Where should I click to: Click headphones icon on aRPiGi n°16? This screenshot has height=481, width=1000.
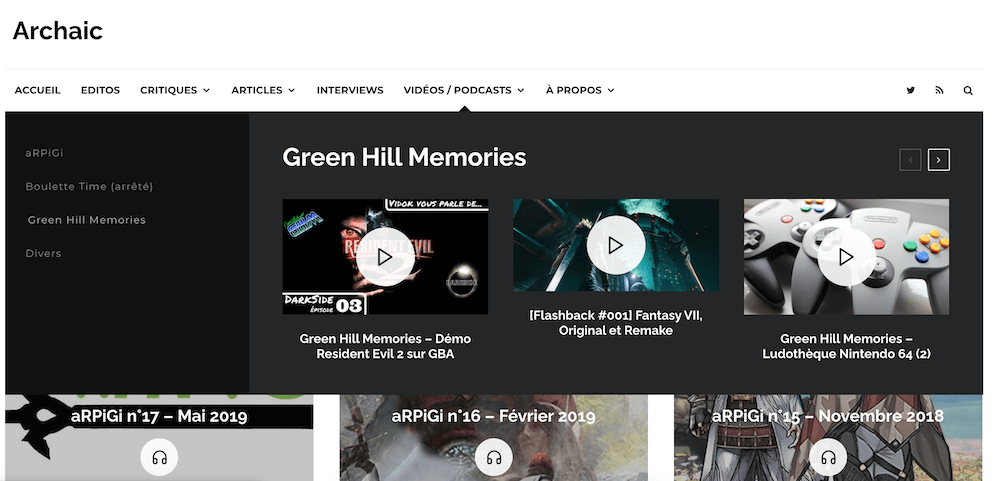(494, 457)
